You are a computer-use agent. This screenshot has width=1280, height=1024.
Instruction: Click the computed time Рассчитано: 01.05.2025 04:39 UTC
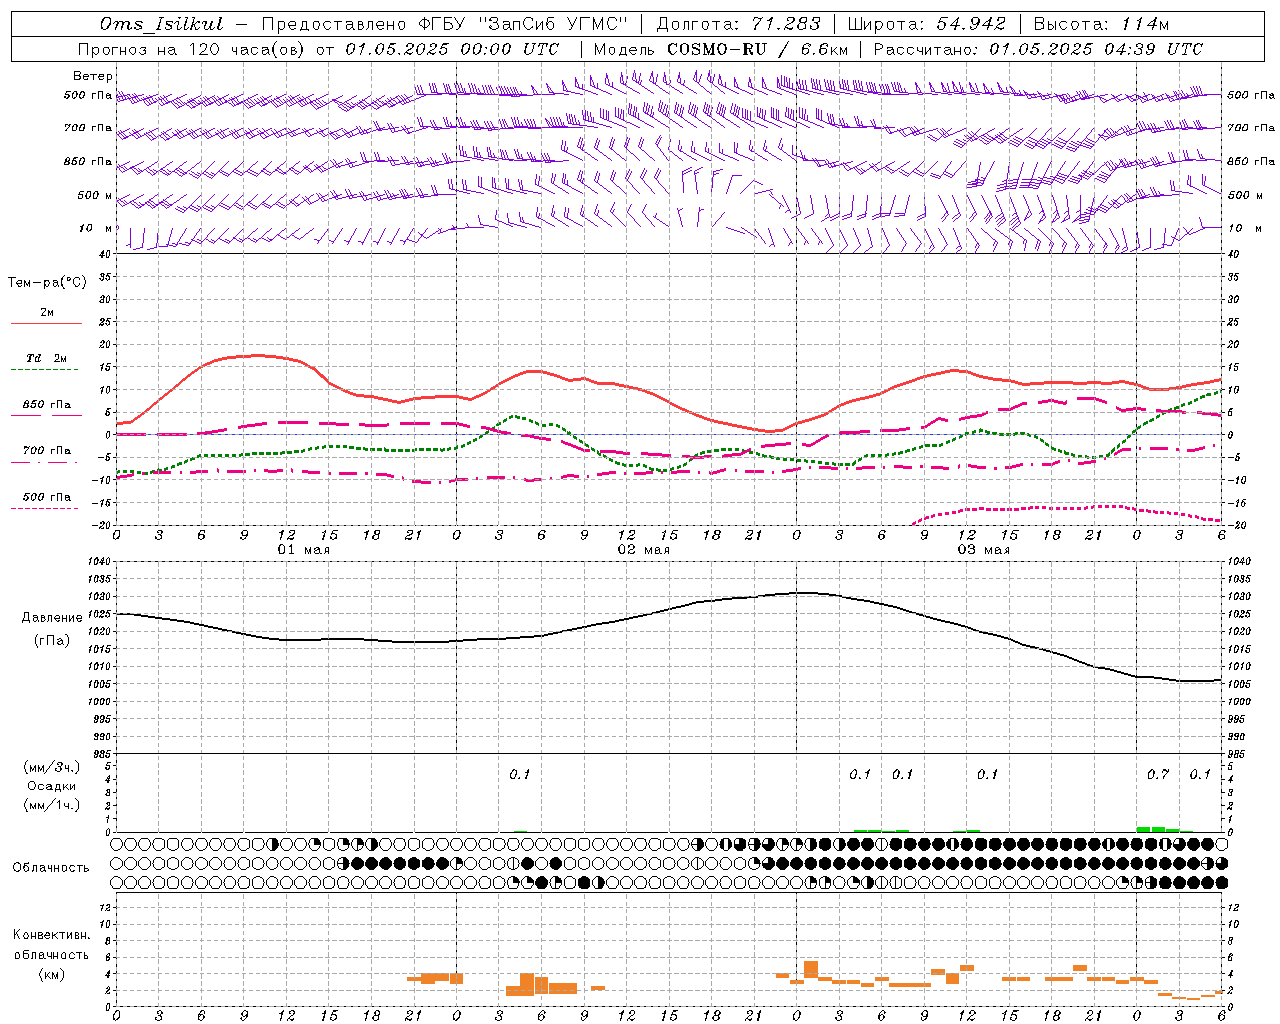click(x=1038, y=49)
